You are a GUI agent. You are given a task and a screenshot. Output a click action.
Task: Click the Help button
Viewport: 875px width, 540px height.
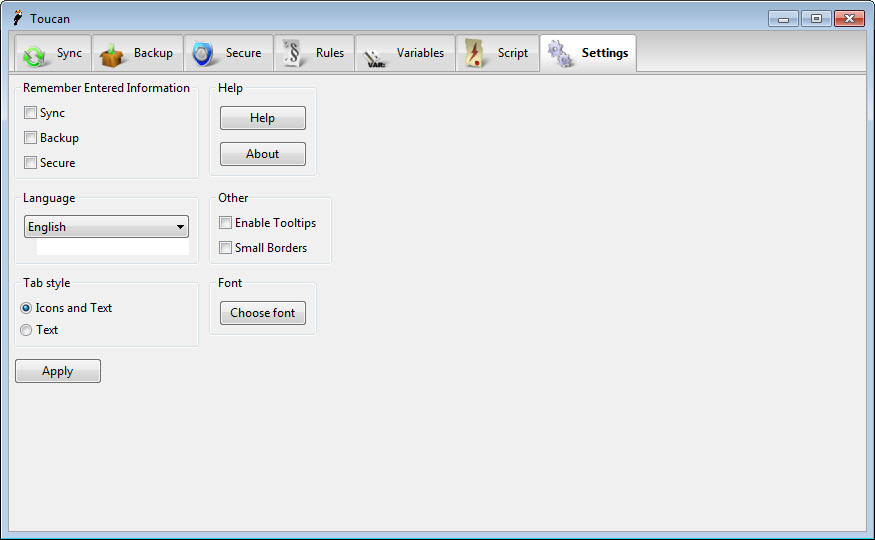click(x=263, y=118)
